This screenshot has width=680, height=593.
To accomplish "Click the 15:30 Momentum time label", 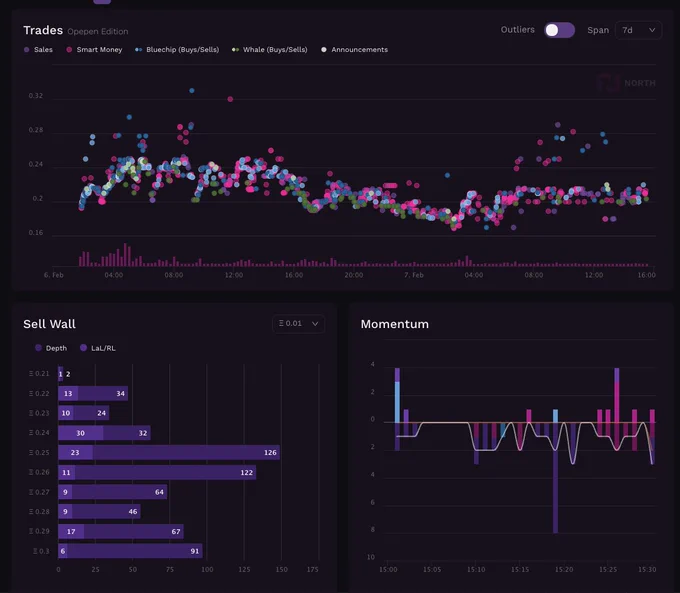I will (647, 570).
